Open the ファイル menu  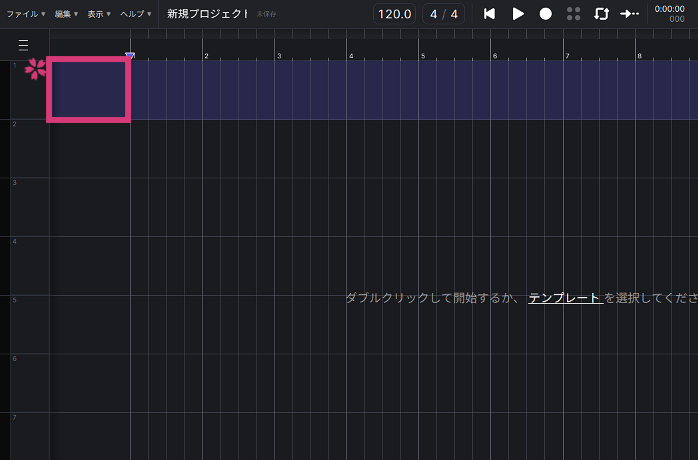click(x=25, y=14)
